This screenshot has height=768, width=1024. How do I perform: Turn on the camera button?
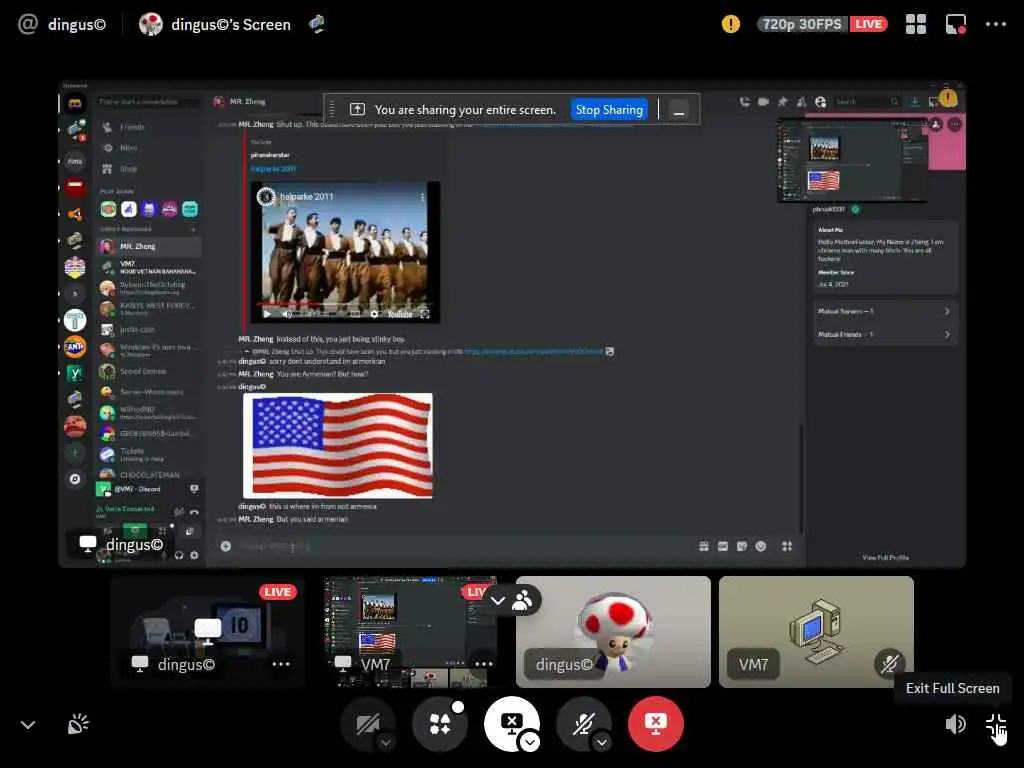[x=368, y=724]
